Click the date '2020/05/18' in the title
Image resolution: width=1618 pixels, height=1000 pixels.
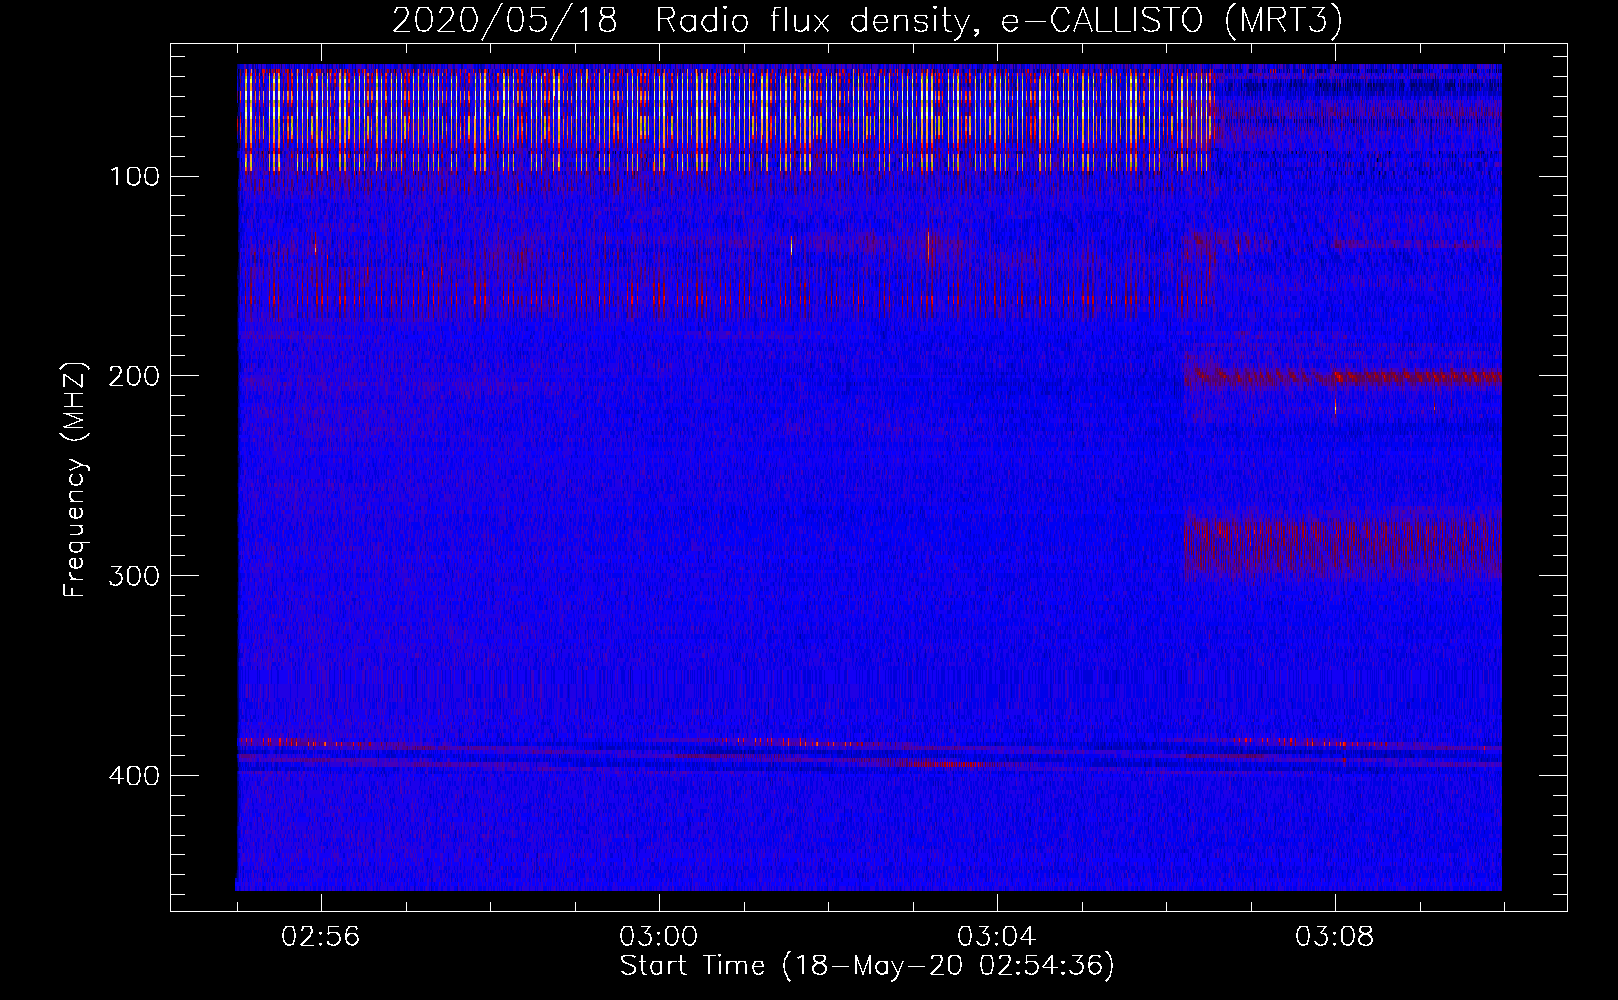504,21
